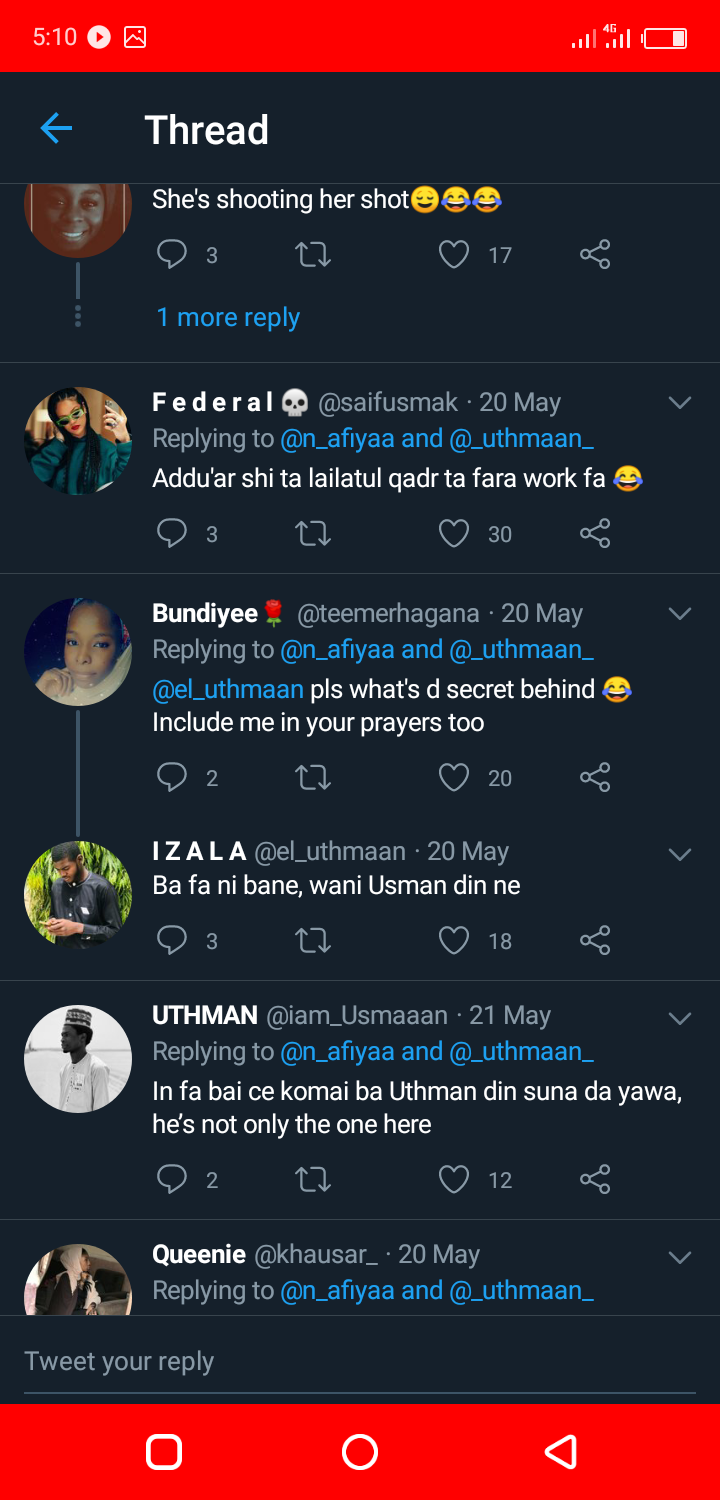Like the UTHMAN tweet with 12 likes
The width and height of the screenshot is (720, 1500).
(454, 1180)
